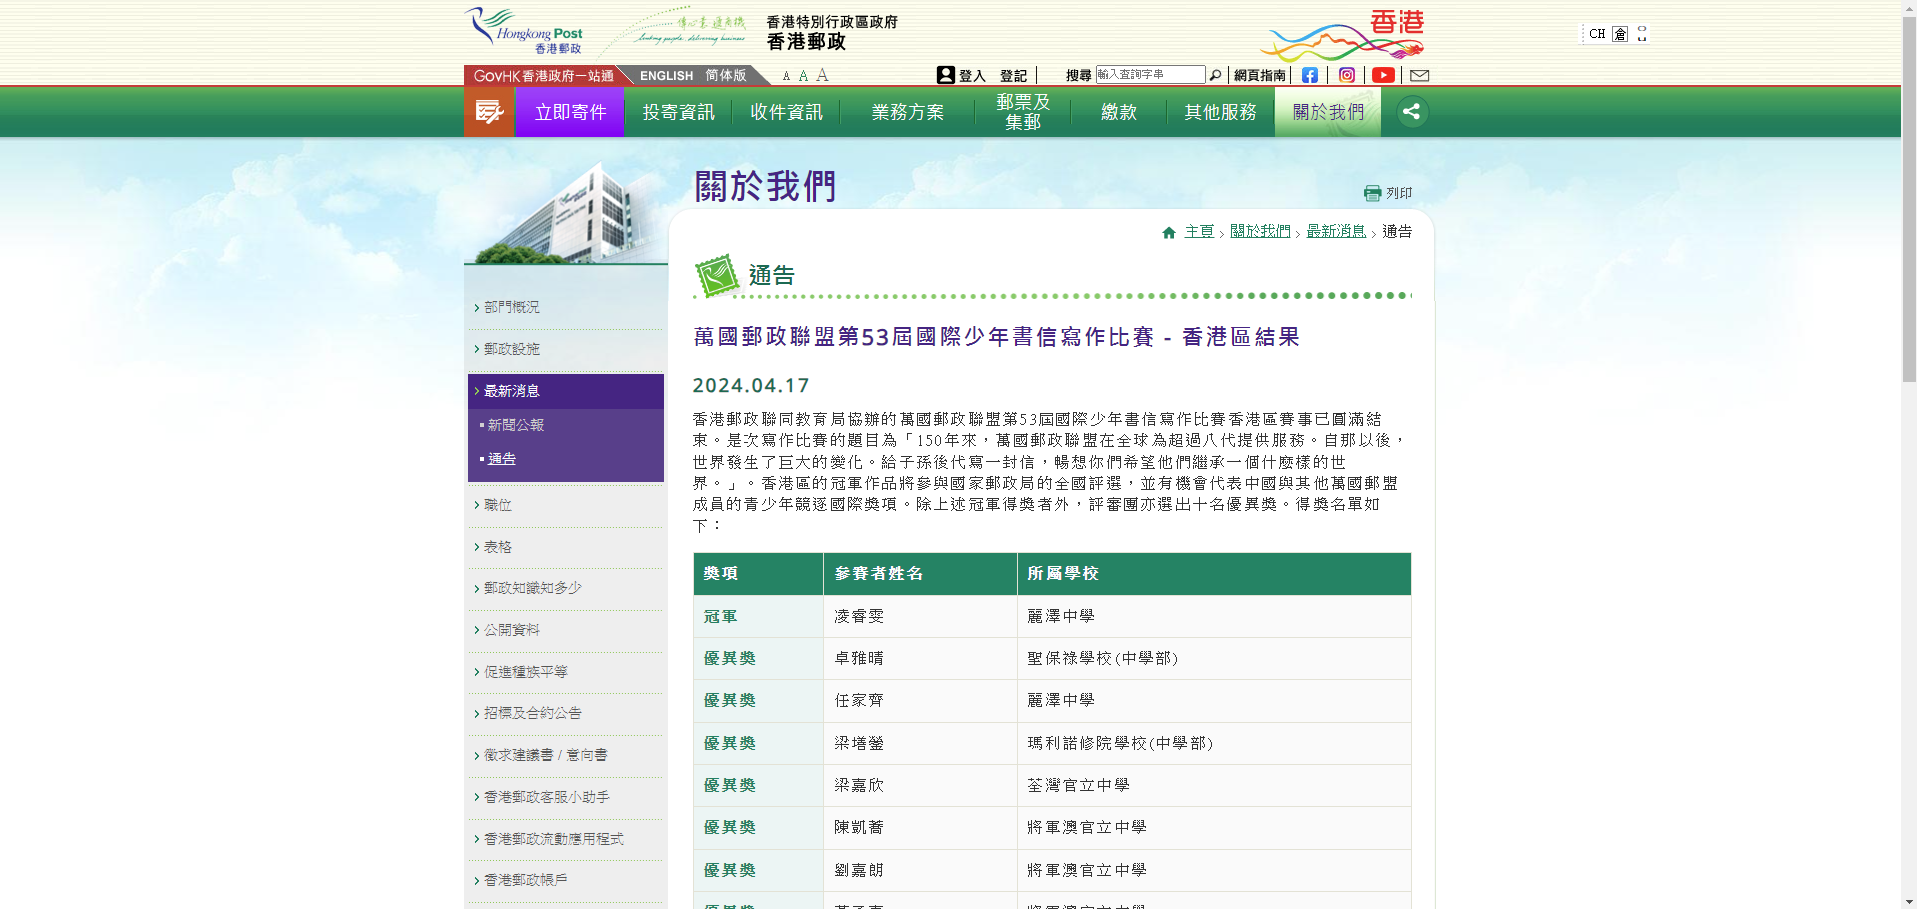Open the YouTube icon
Image resolution: width=1917 pixels, height=909 pixels.
pyautogui.click(x=1383, y=75)
